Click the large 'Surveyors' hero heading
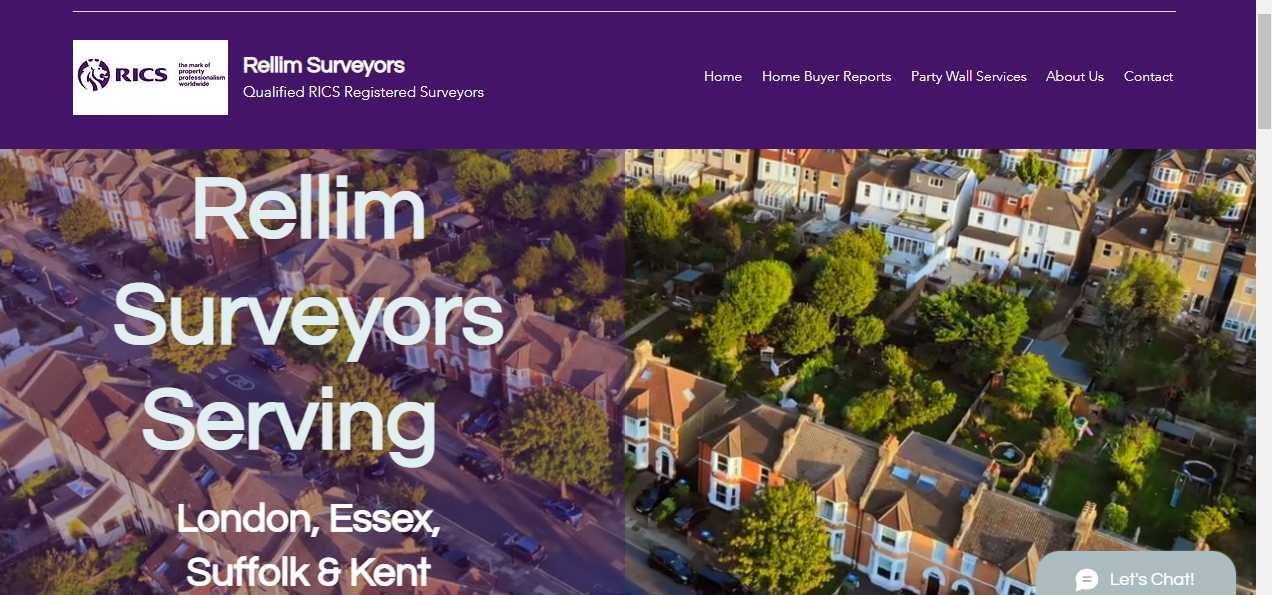The image size is (1272, 595). point(309,316)
